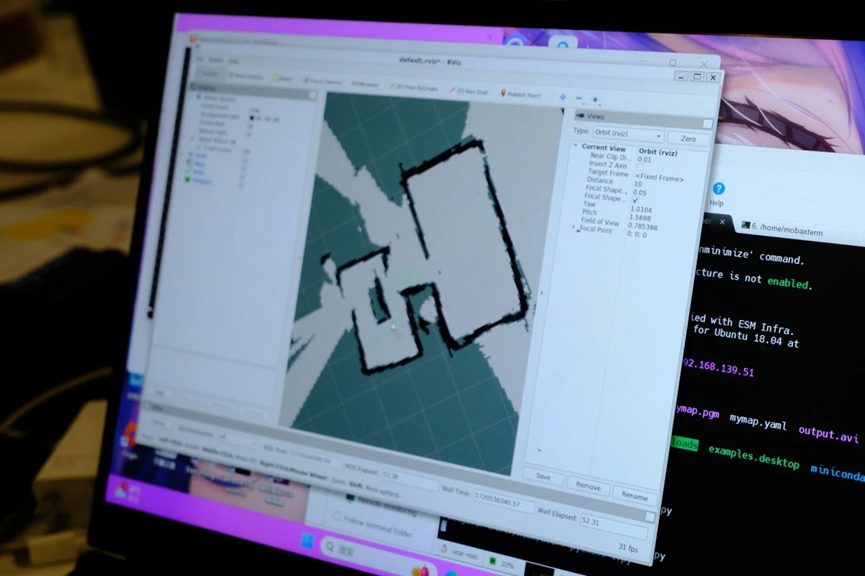Open the Panels menu in RViz
The height and width of the screenshot is (576, 865).
(x=216, y=60)
